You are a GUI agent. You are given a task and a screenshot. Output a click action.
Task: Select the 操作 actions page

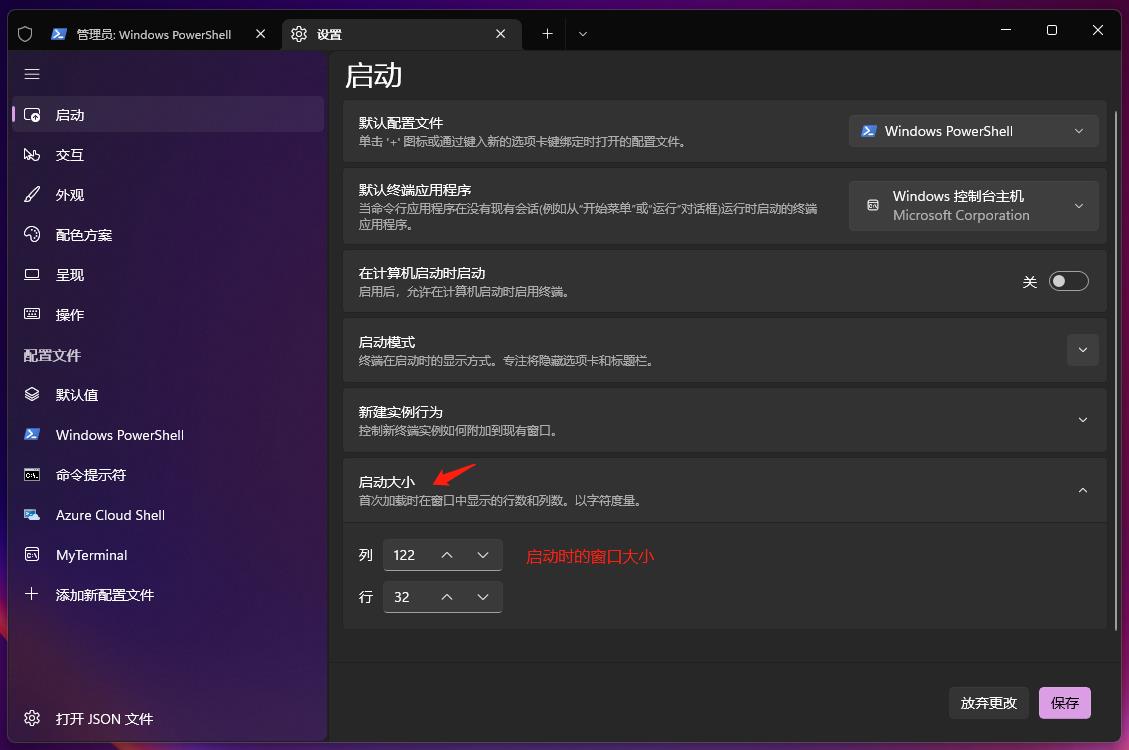tap(69, 314)
